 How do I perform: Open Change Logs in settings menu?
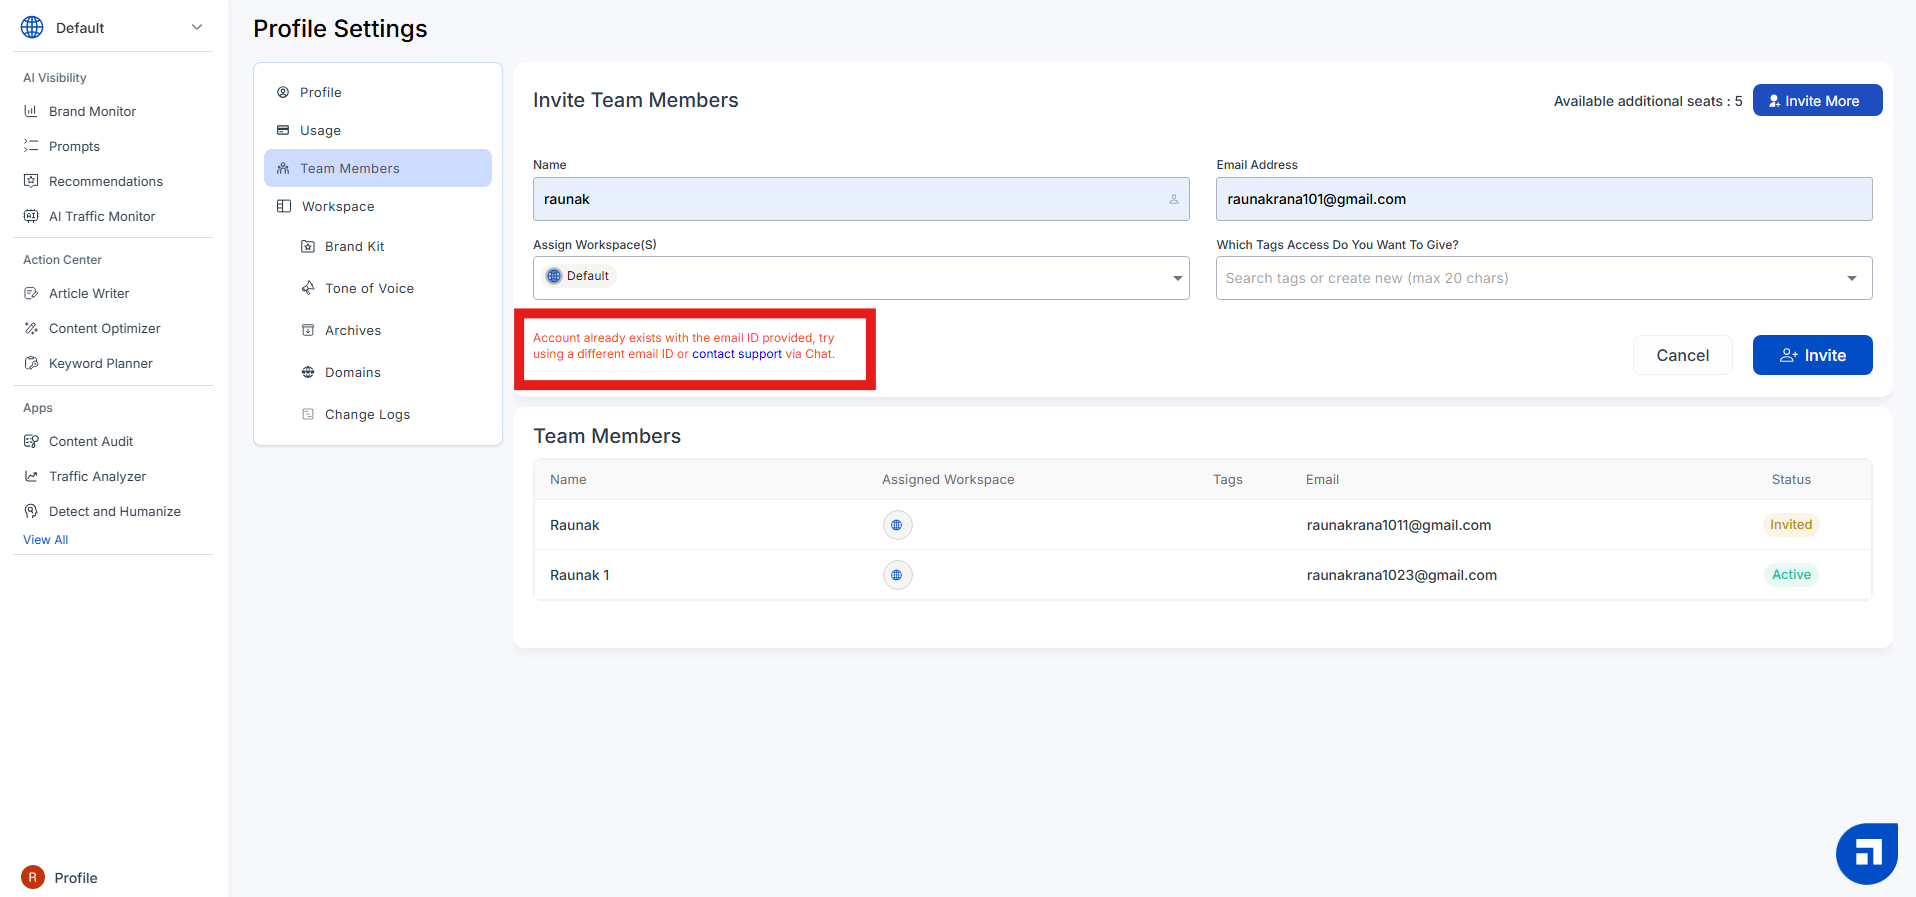pyautogui.click(x=367, y=414)
